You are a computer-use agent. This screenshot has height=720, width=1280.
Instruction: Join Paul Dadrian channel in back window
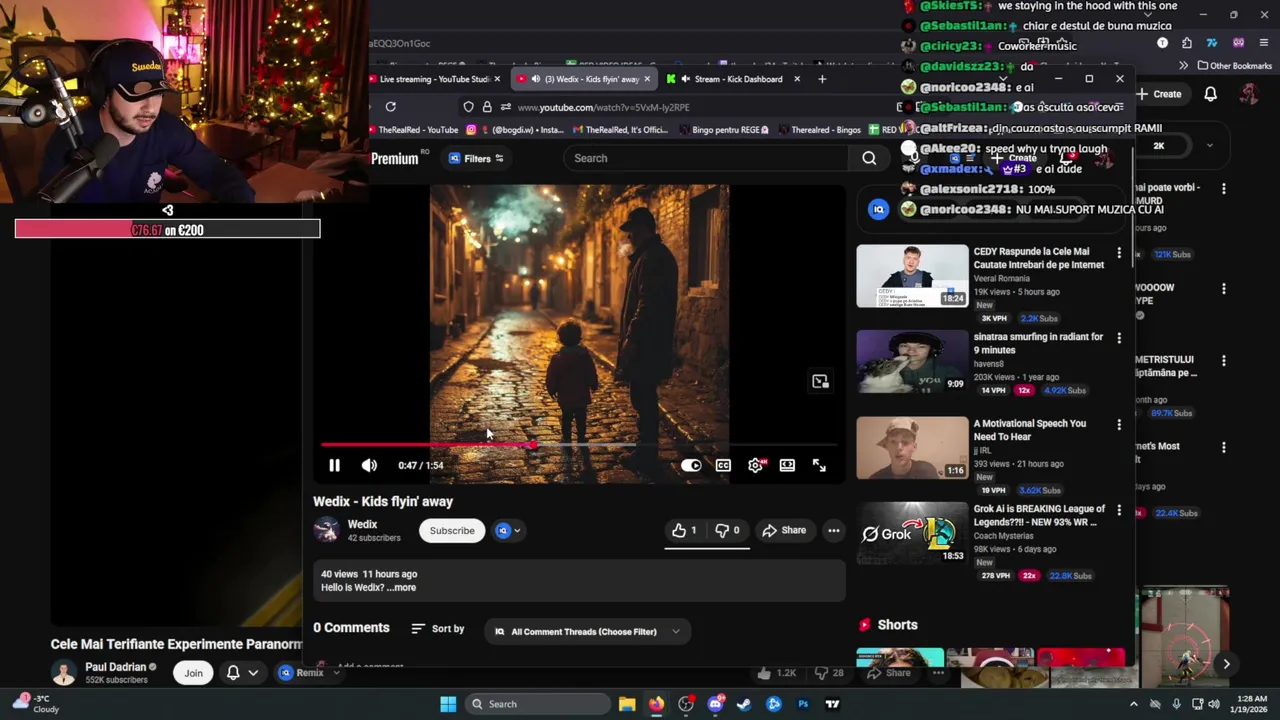[x=193, y=673]
